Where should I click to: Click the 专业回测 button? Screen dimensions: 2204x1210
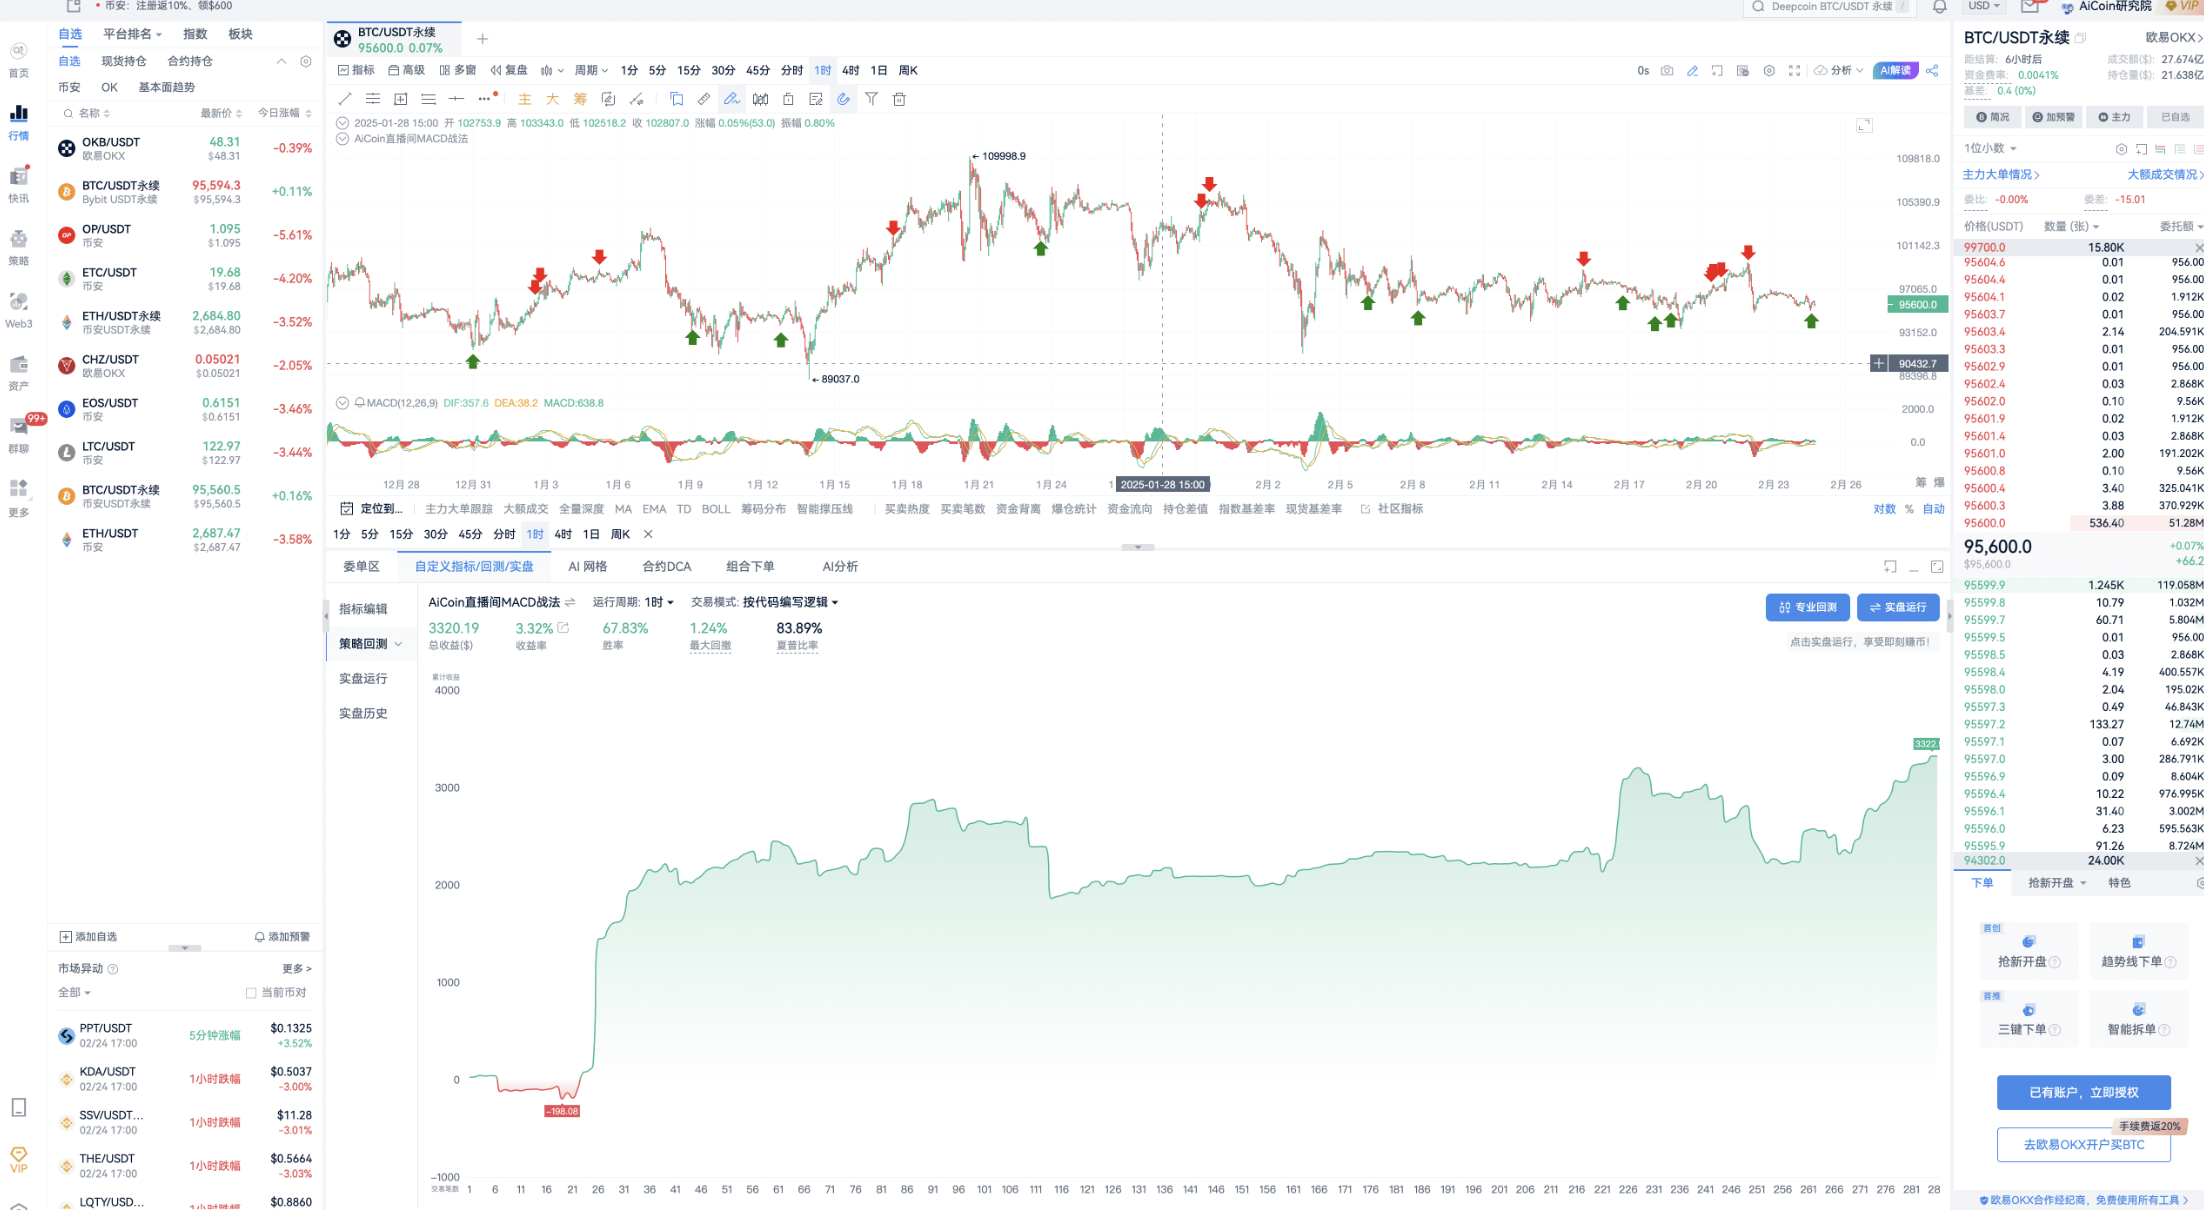pos(1807,607)
